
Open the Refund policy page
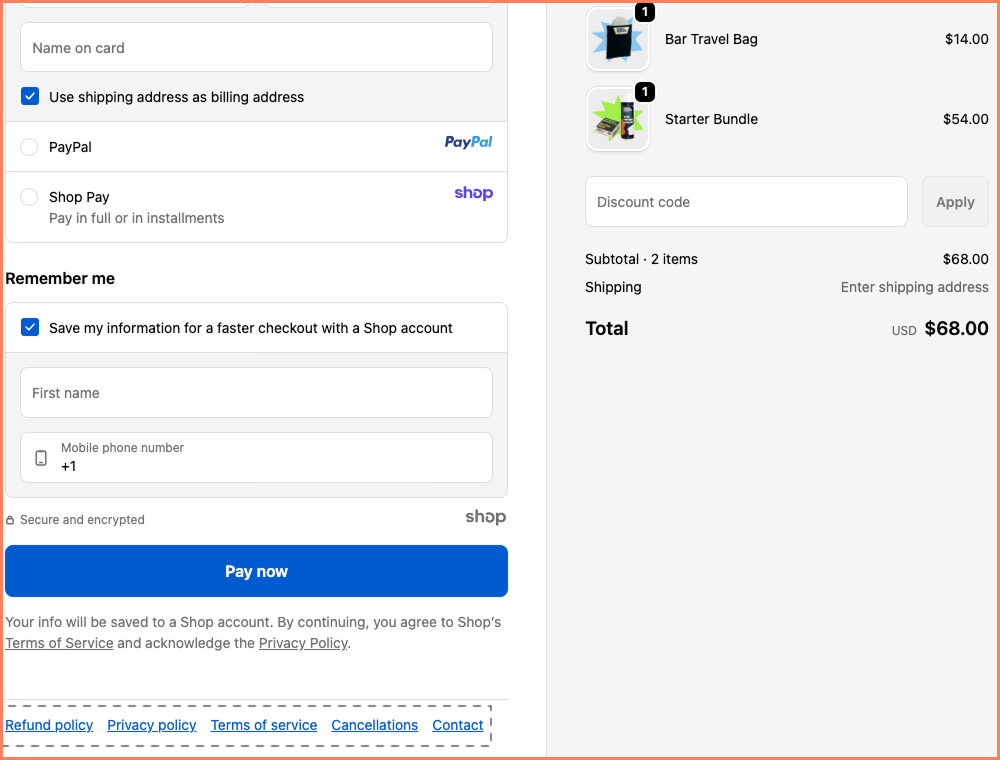(x=48, y=725)
